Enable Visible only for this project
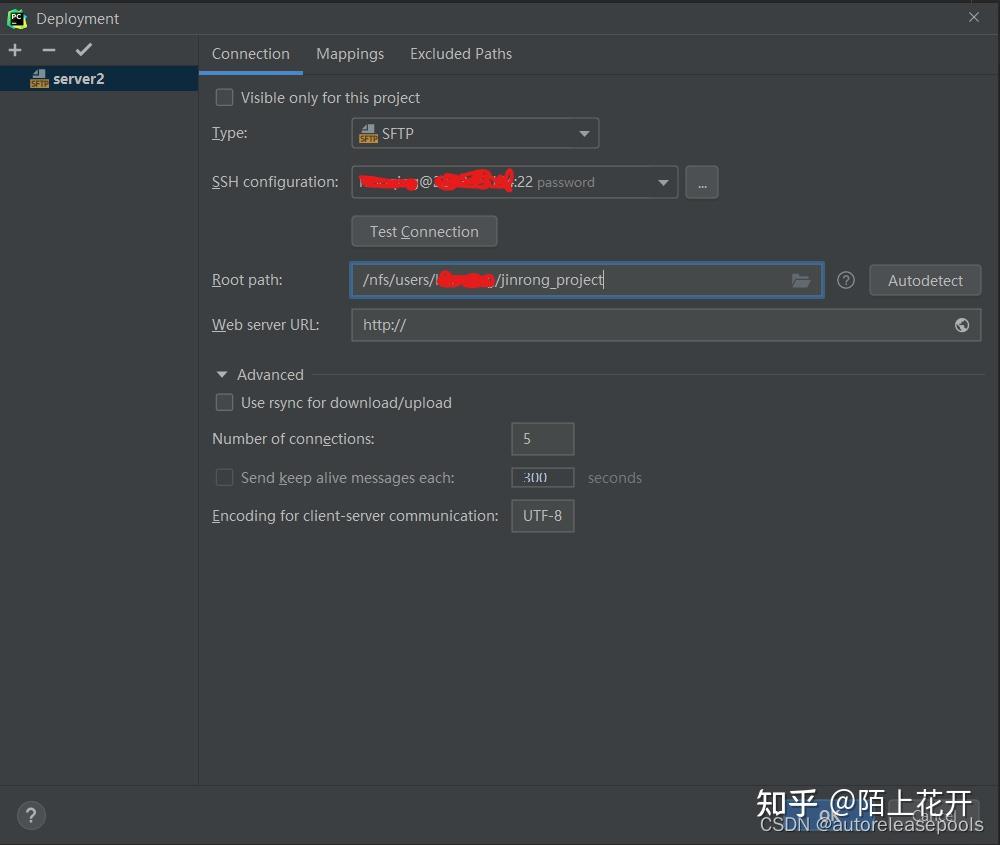 (224, 97)
